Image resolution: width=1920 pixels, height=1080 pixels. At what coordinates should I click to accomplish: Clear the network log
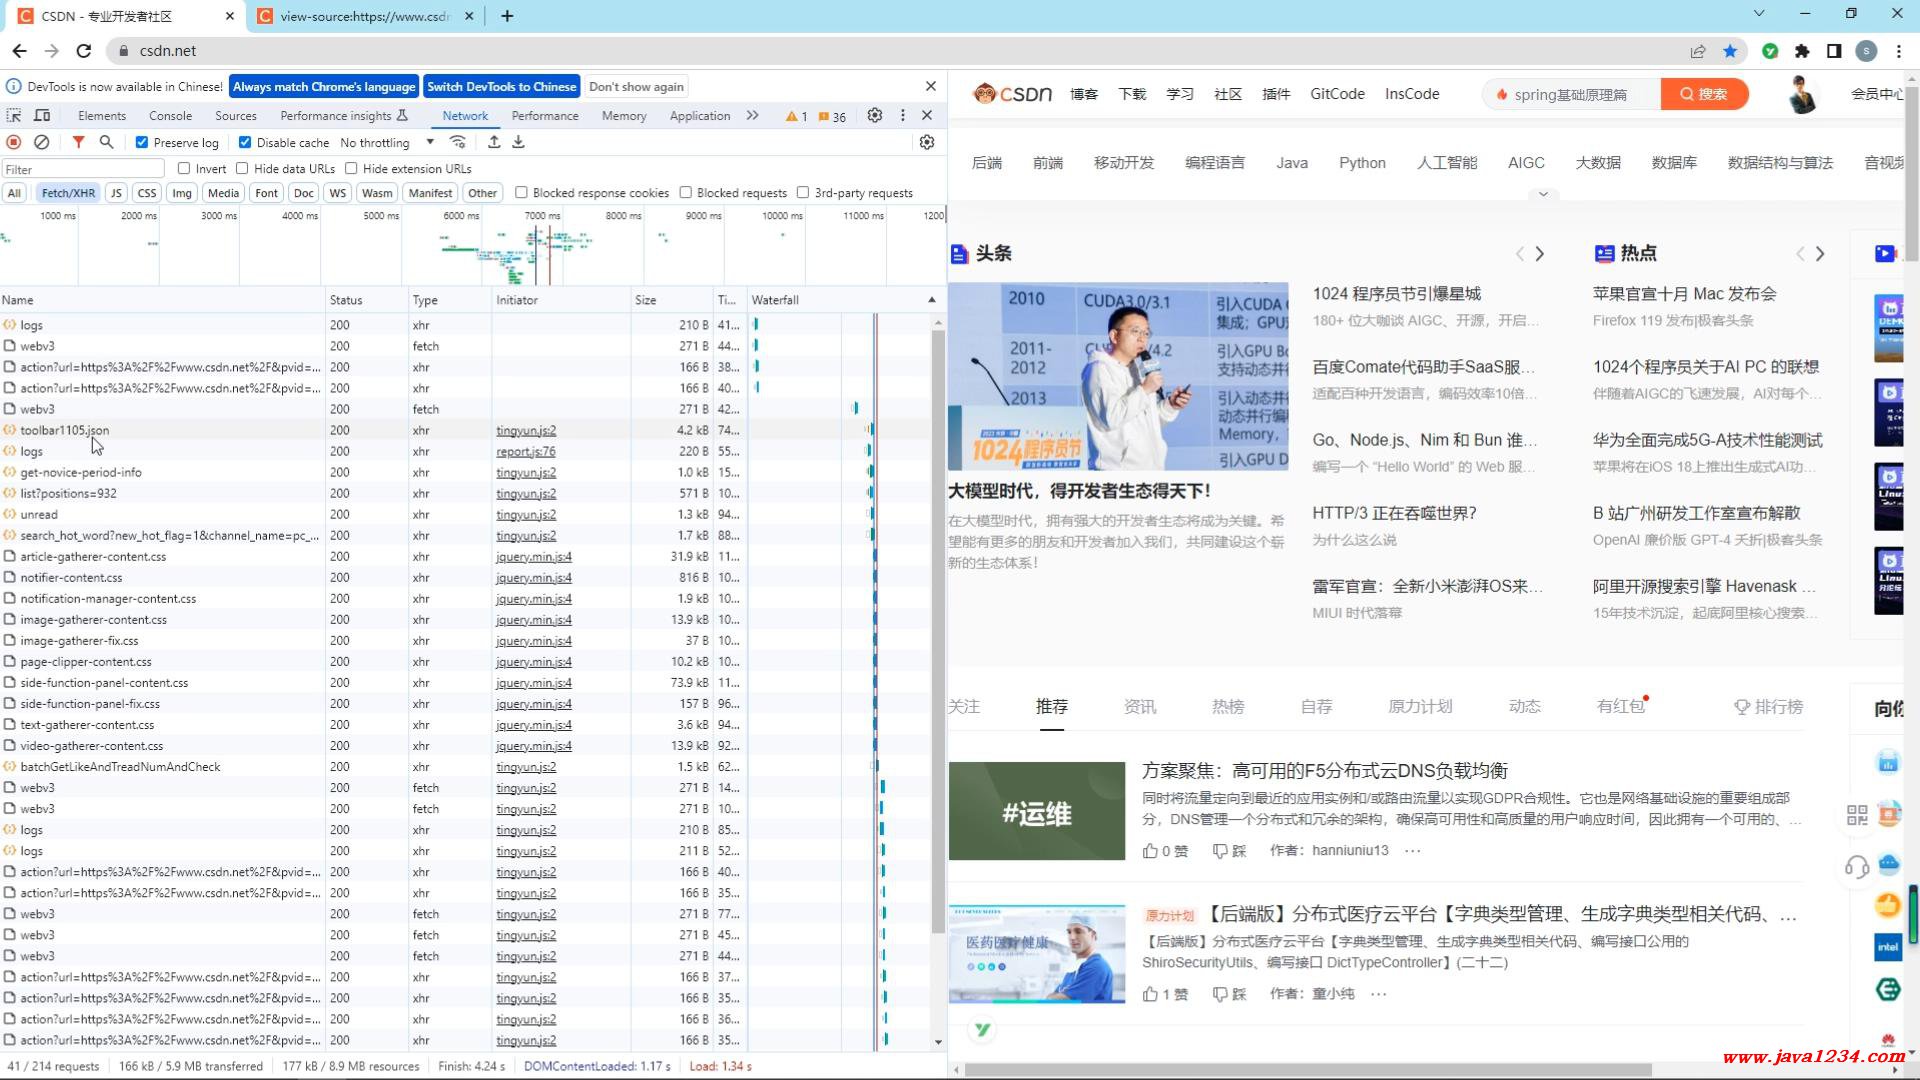click(x=42, y=143)
